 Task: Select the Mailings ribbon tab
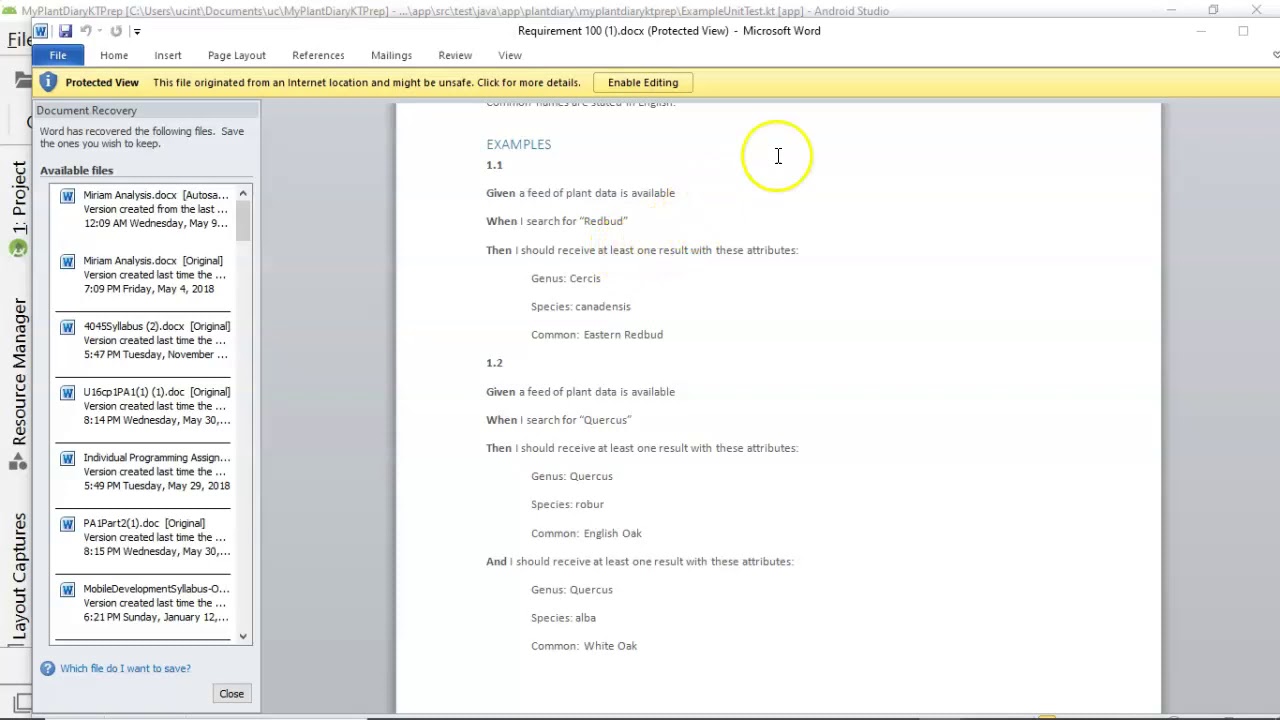[391, 55]
